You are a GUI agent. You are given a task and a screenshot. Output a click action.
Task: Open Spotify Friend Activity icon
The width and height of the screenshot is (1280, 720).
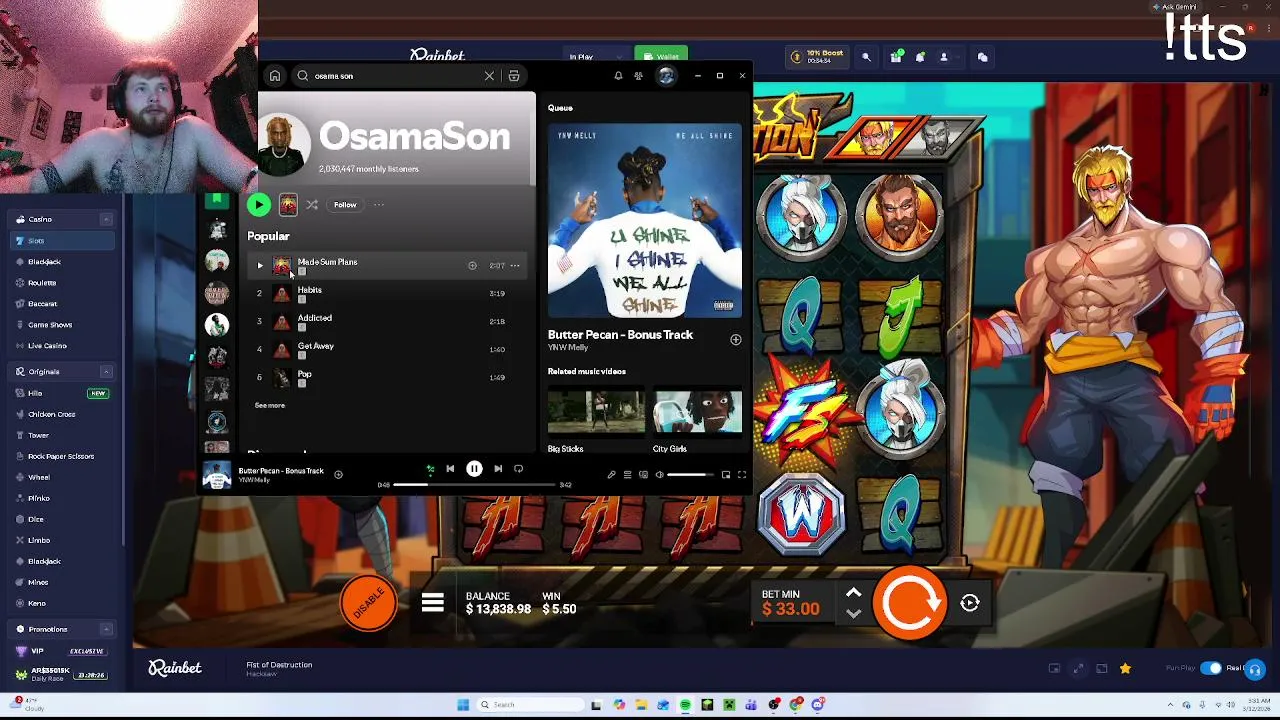tap(638, 76)
